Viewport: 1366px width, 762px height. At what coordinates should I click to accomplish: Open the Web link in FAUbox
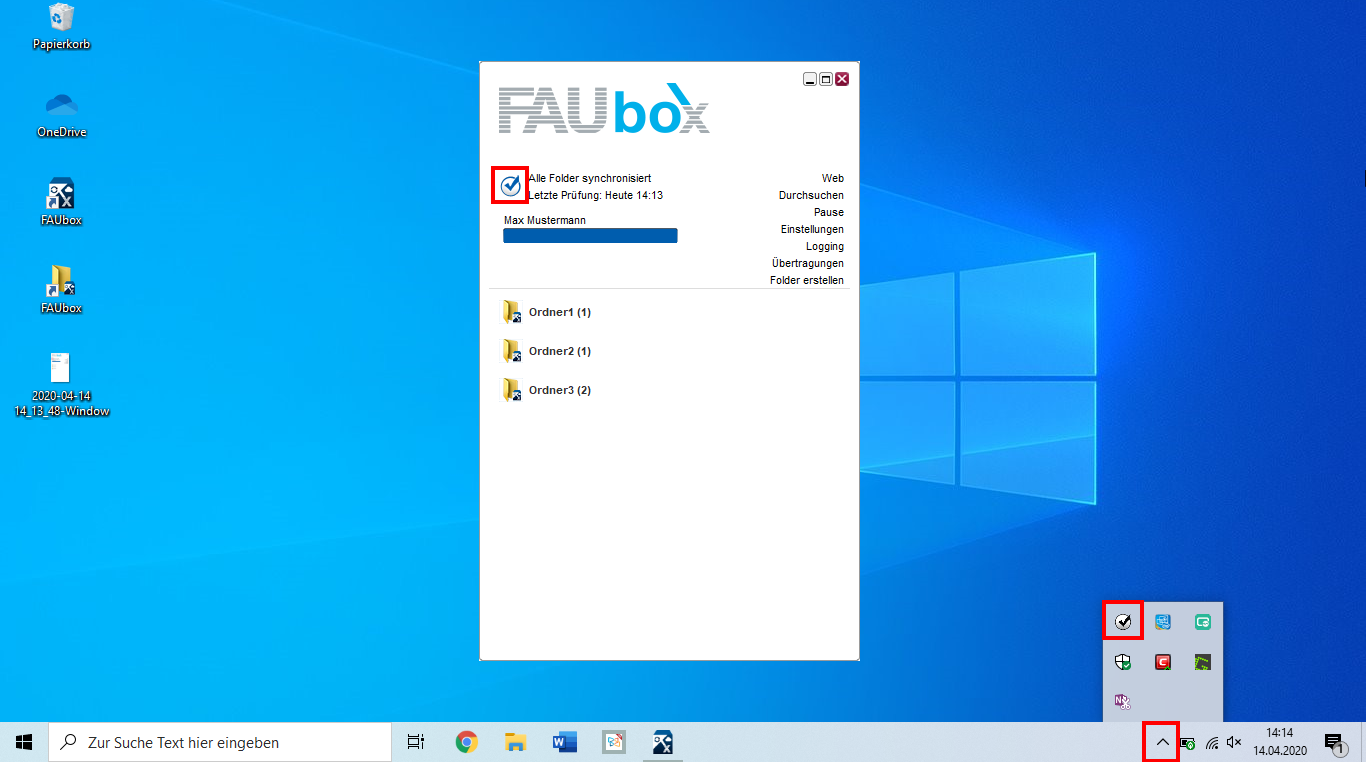(x=832, y=178)
